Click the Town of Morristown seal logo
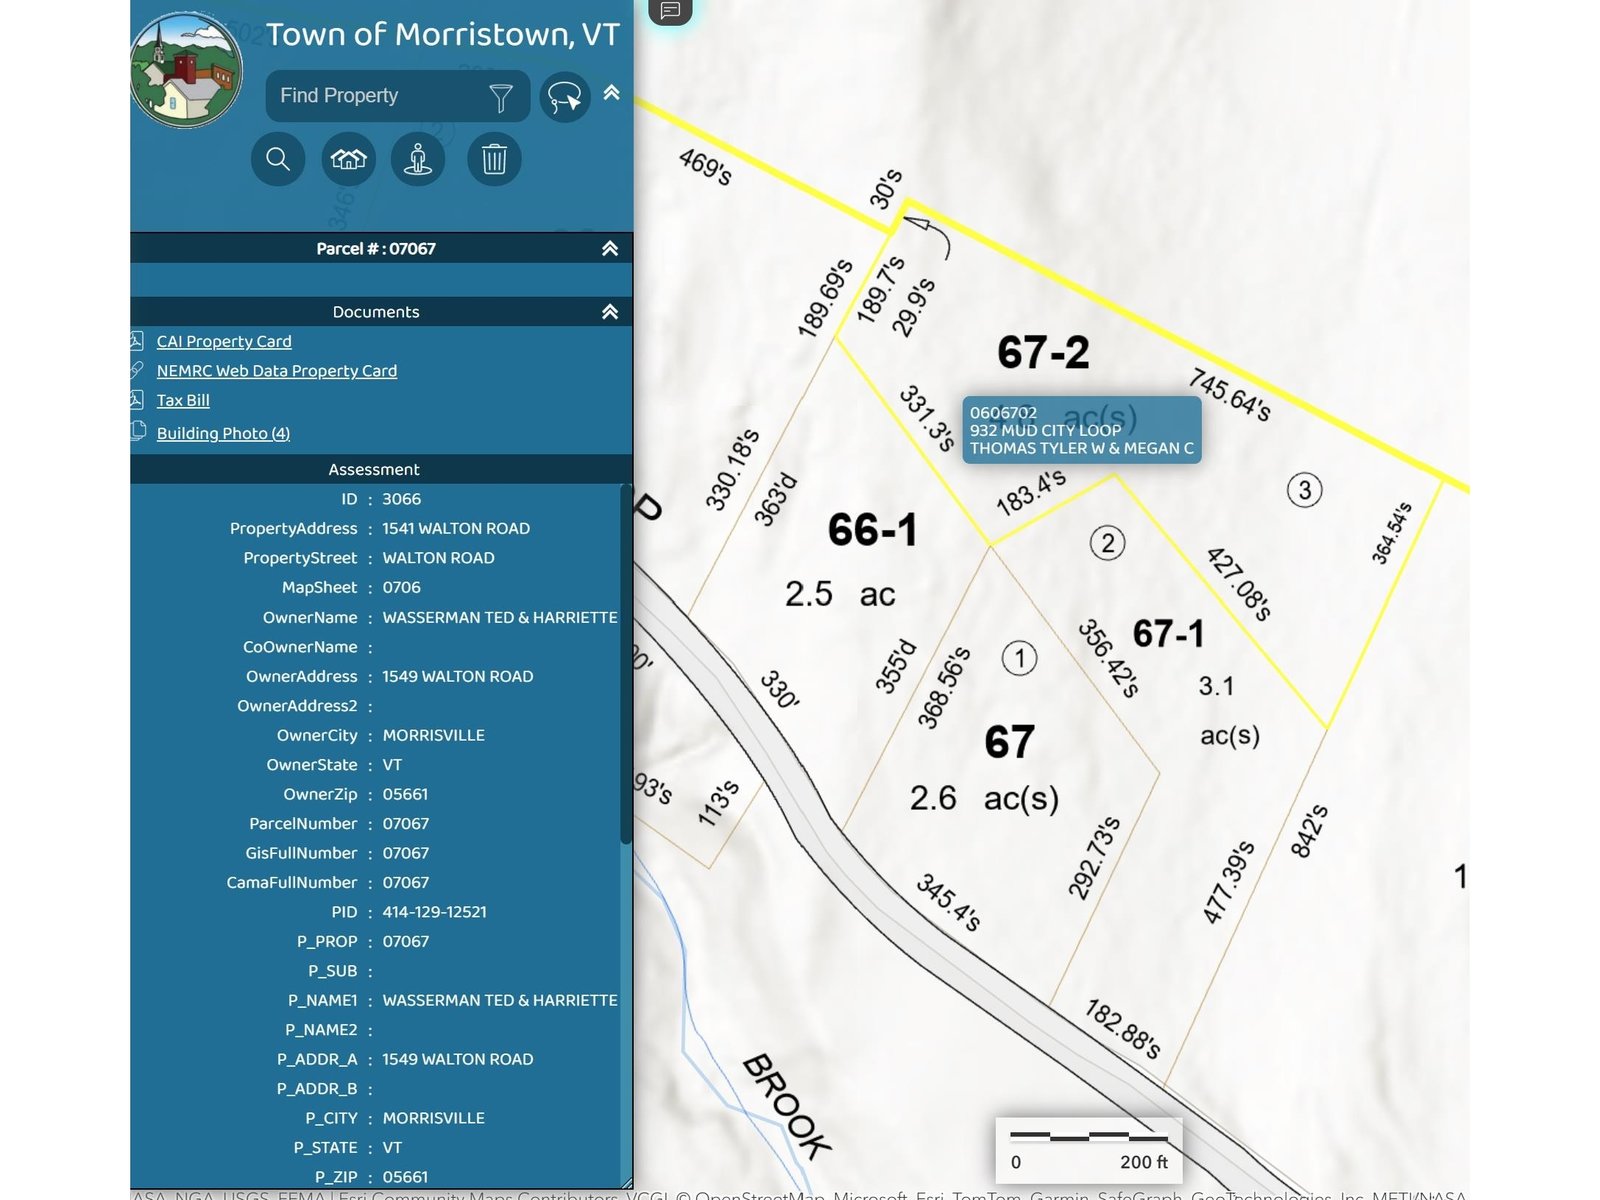 point(187,70)
